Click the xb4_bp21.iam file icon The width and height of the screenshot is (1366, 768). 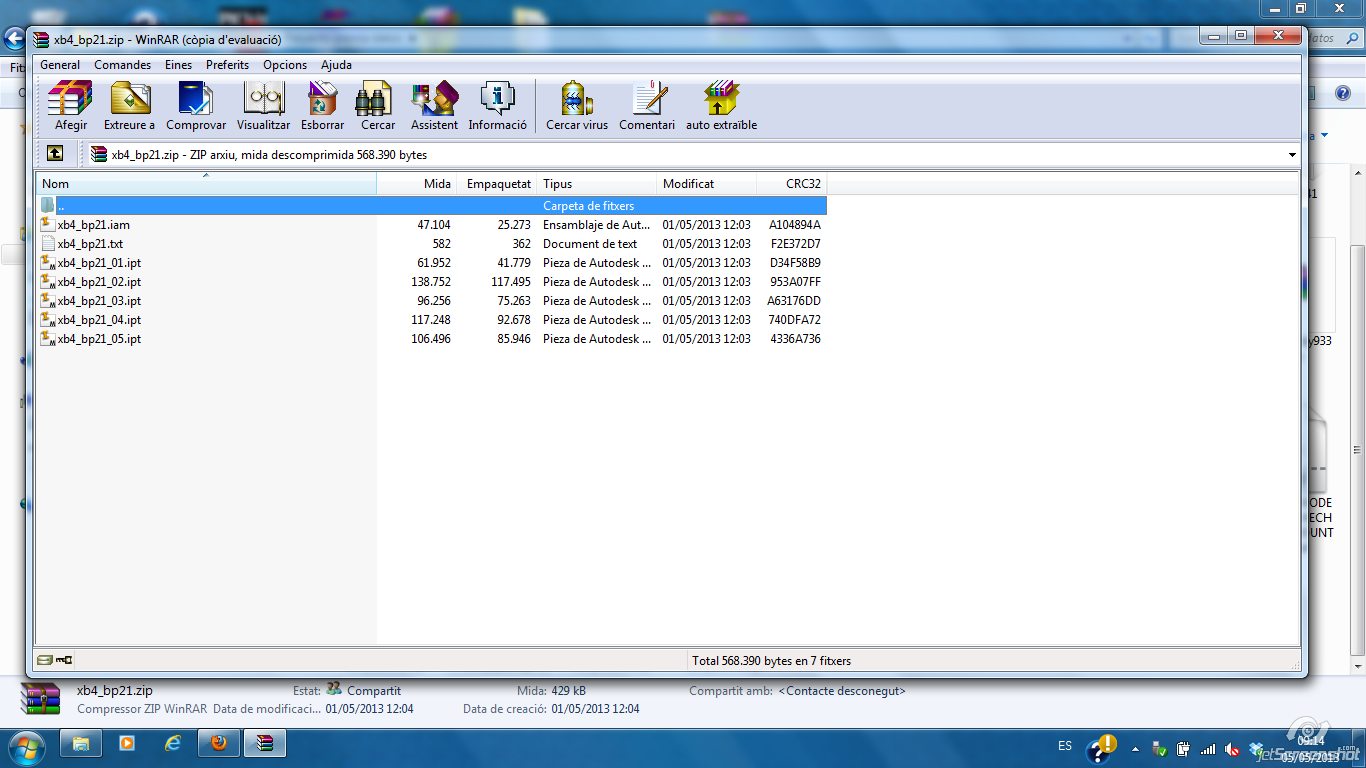point(48,224)
